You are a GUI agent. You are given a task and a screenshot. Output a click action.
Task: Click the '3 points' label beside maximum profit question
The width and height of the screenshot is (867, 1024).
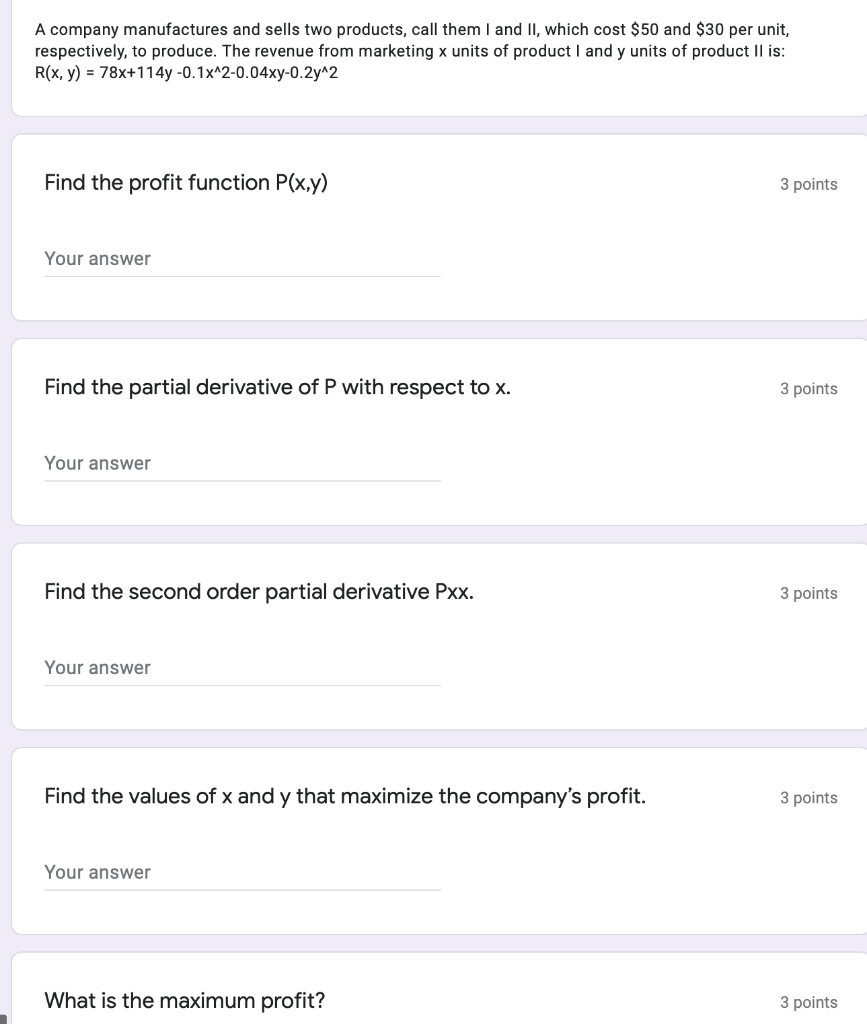pos(808,1002)
